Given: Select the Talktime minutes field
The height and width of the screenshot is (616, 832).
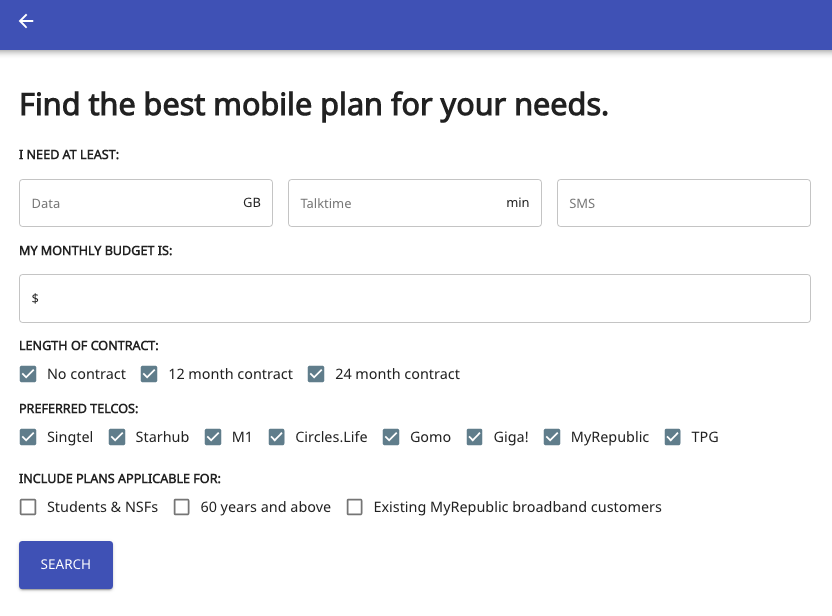Looking at the screenshot, I should 415,202.
